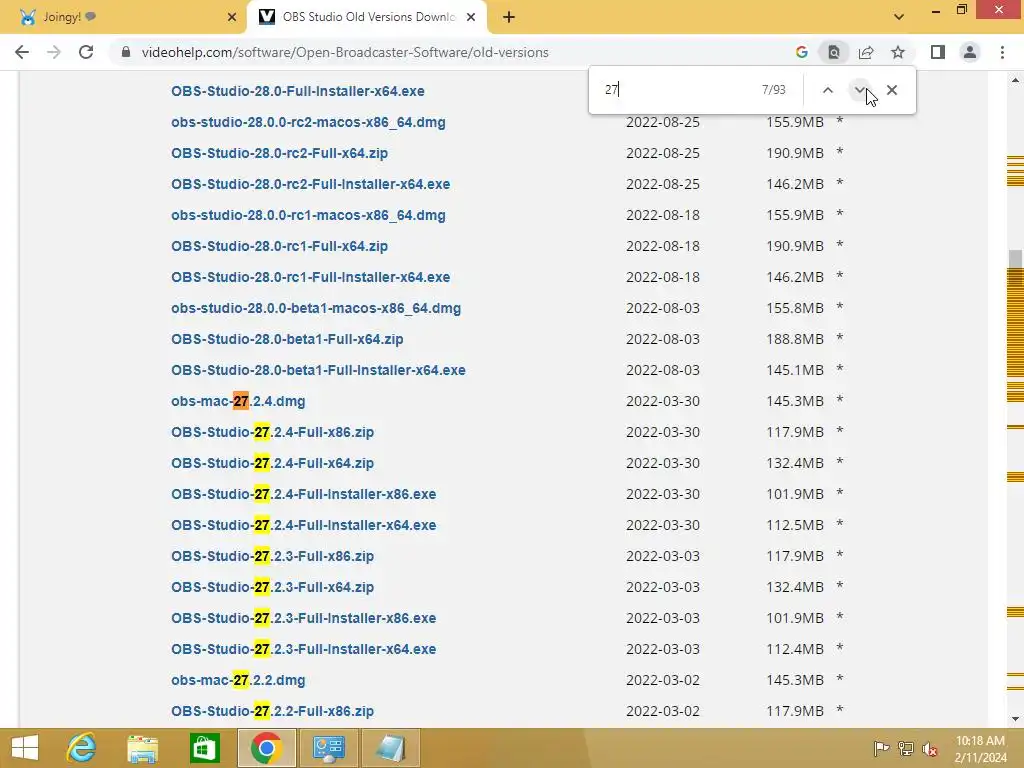
Task: Download OBS-Studio-28.0-rc1-Full-x64.zip
Action: click(280, 246)
